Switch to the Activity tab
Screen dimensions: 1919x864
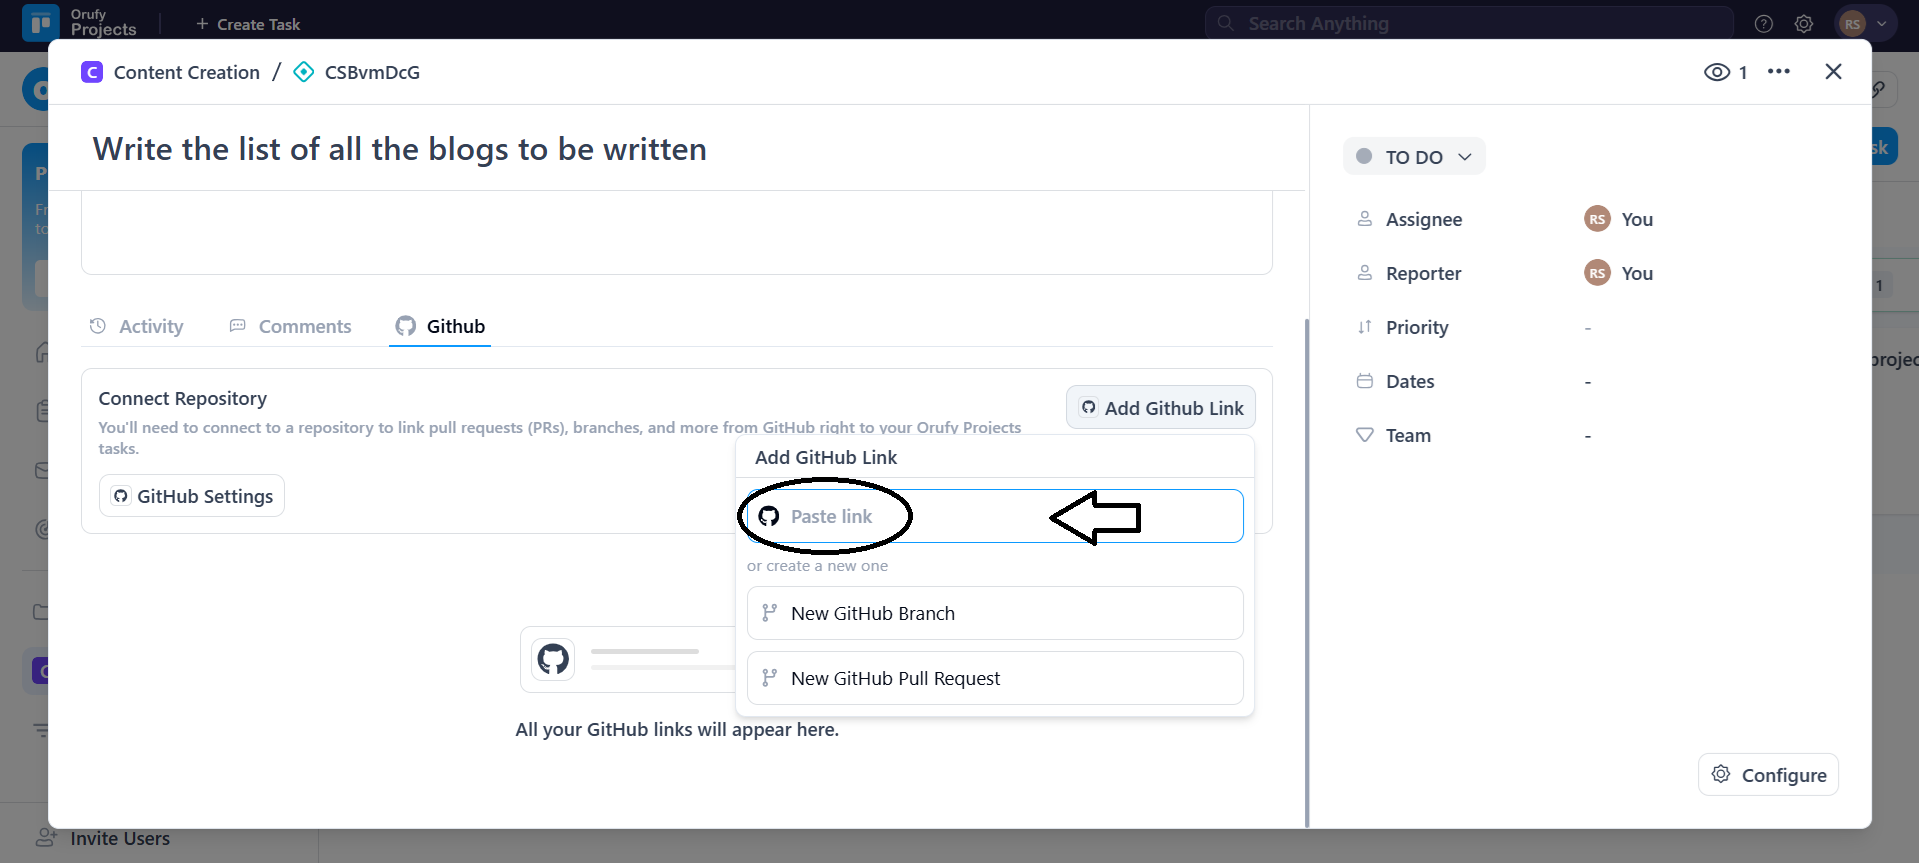pos(137,326)
